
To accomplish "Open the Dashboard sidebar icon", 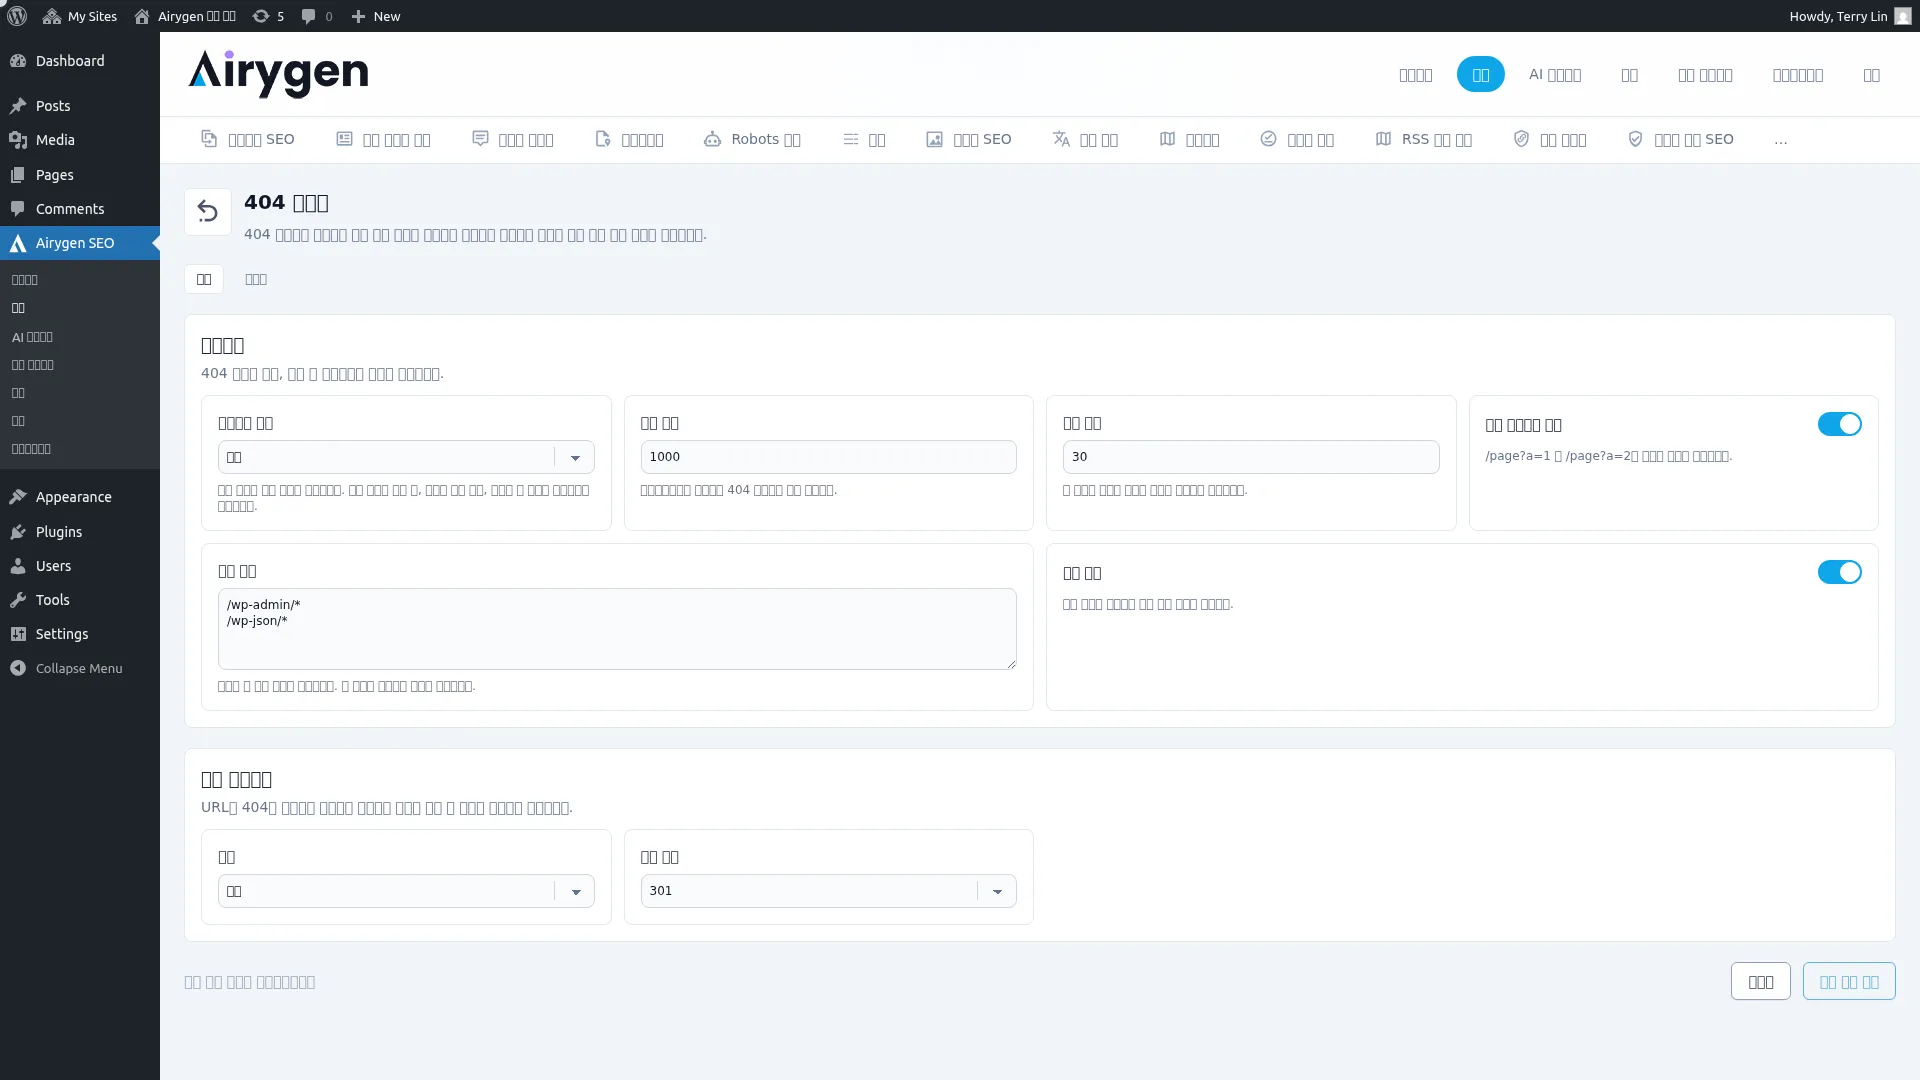I will 18,61.
